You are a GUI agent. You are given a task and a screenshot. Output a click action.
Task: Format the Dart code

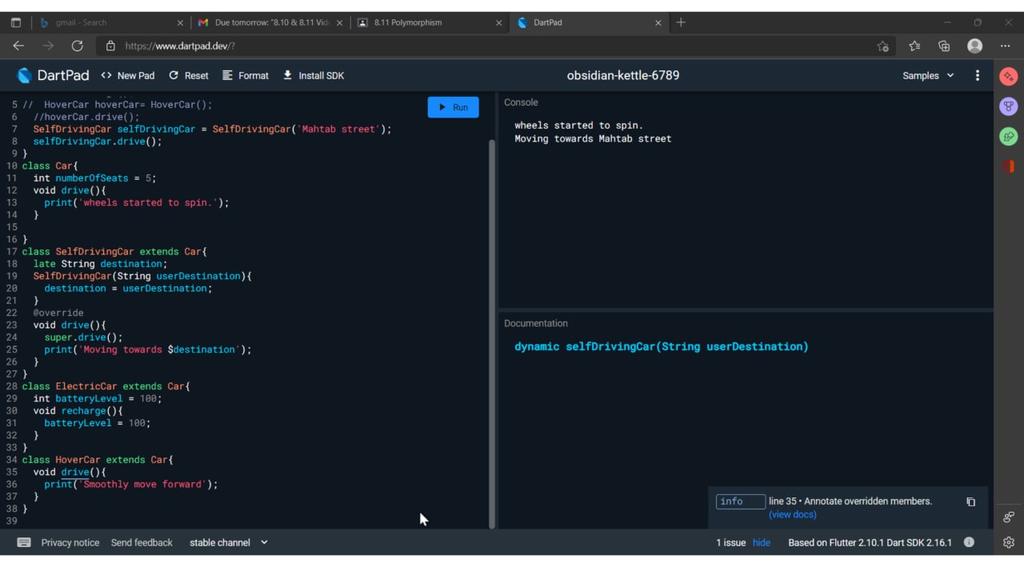(x=246, y=76)
